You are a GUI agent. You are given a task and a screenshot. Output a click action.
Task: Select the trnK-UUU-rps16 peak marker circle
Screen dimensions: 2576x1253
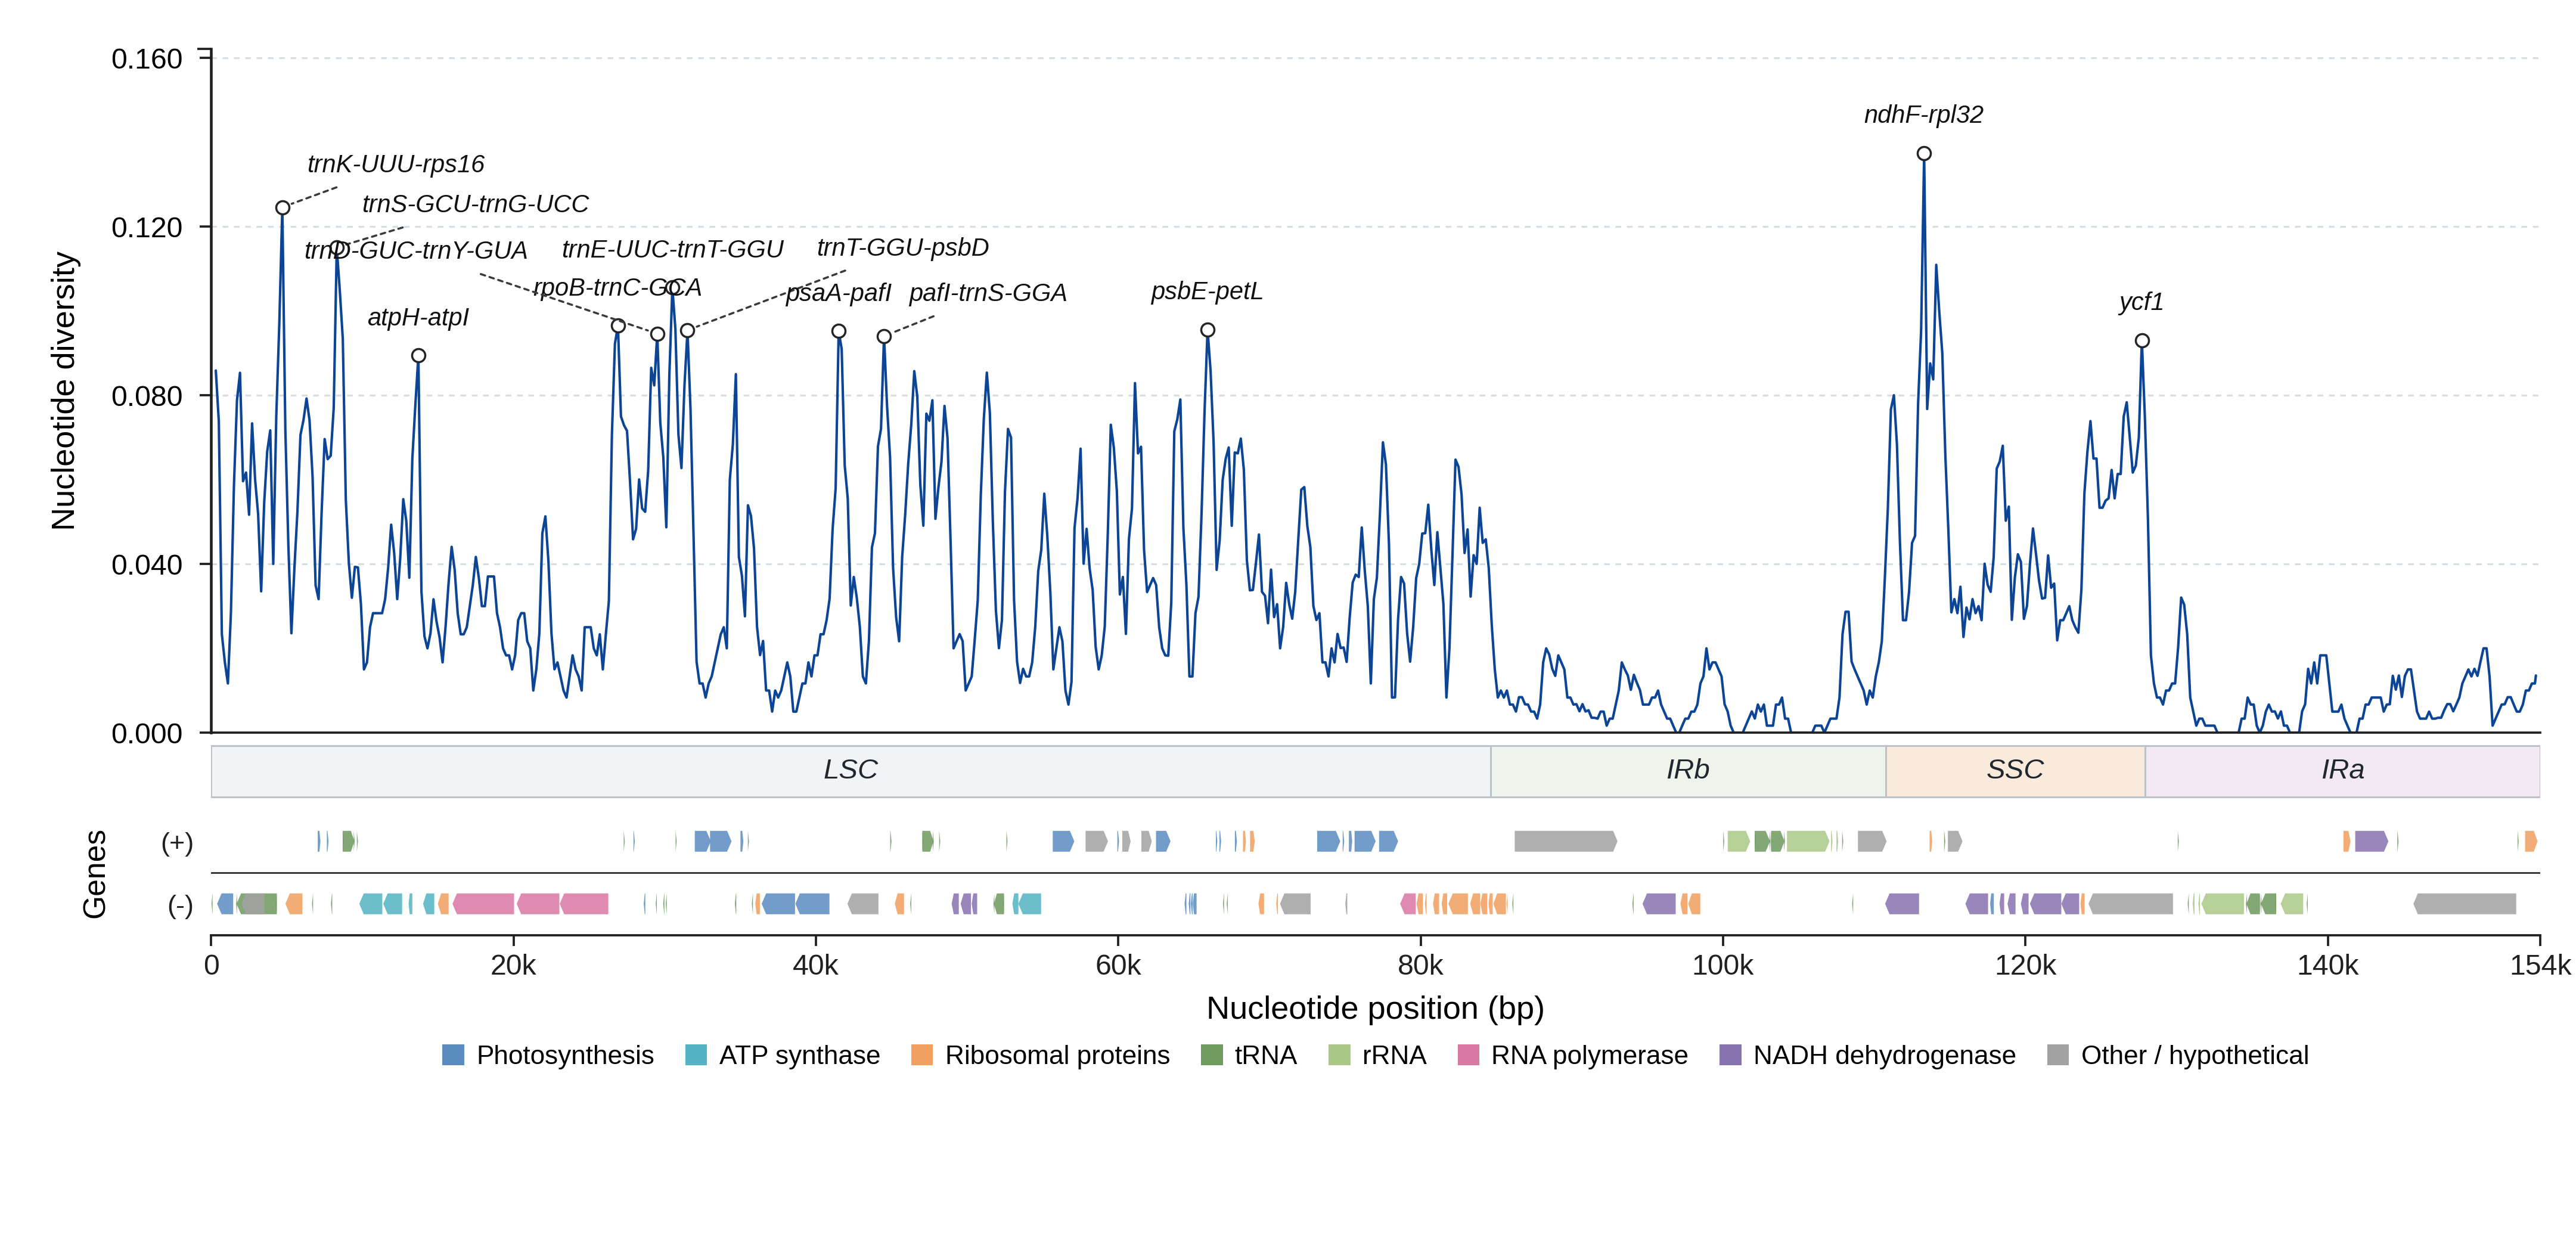283,208
